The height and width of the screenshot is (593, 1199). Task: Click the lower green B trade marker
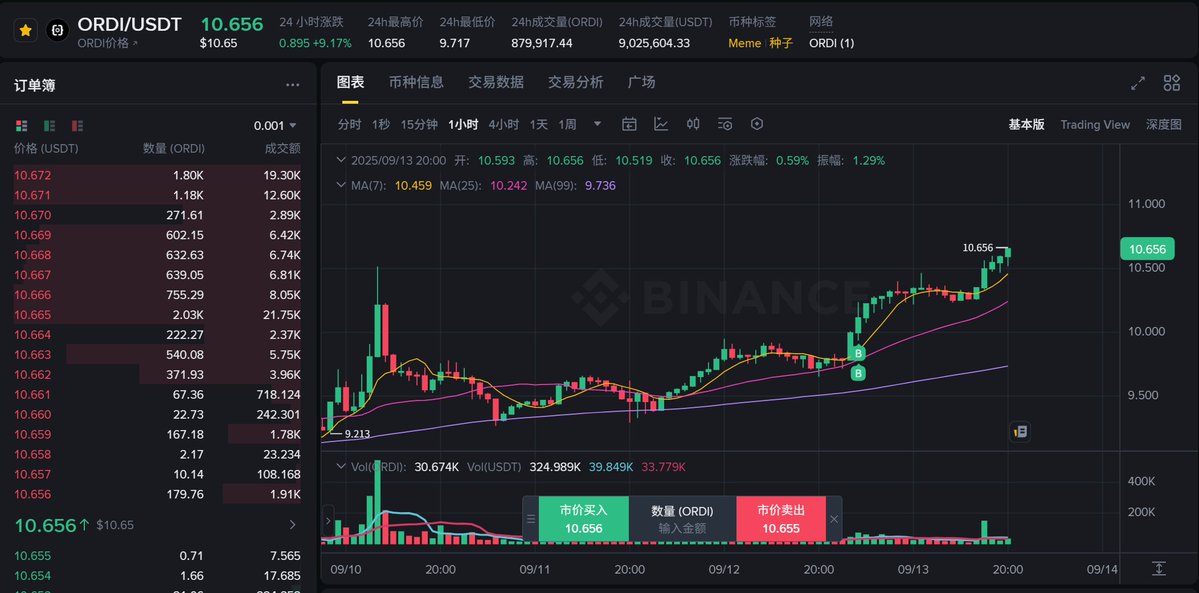(x=859, y=373)
